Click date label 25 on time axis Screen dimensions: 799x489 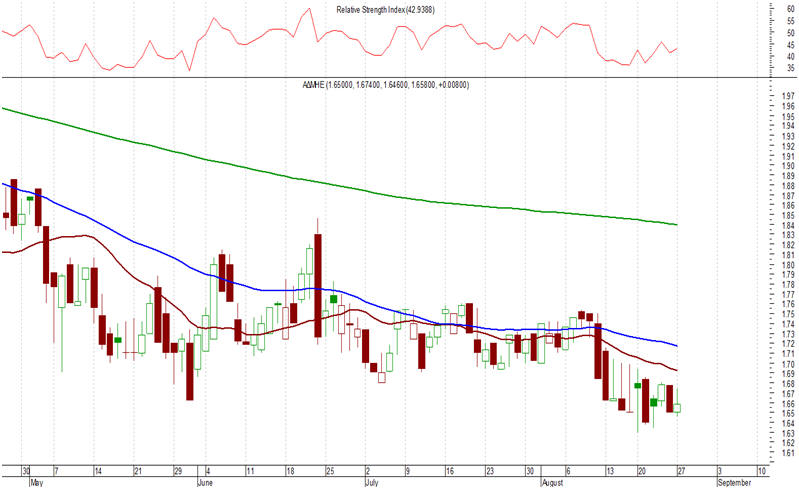pos(330,471)
